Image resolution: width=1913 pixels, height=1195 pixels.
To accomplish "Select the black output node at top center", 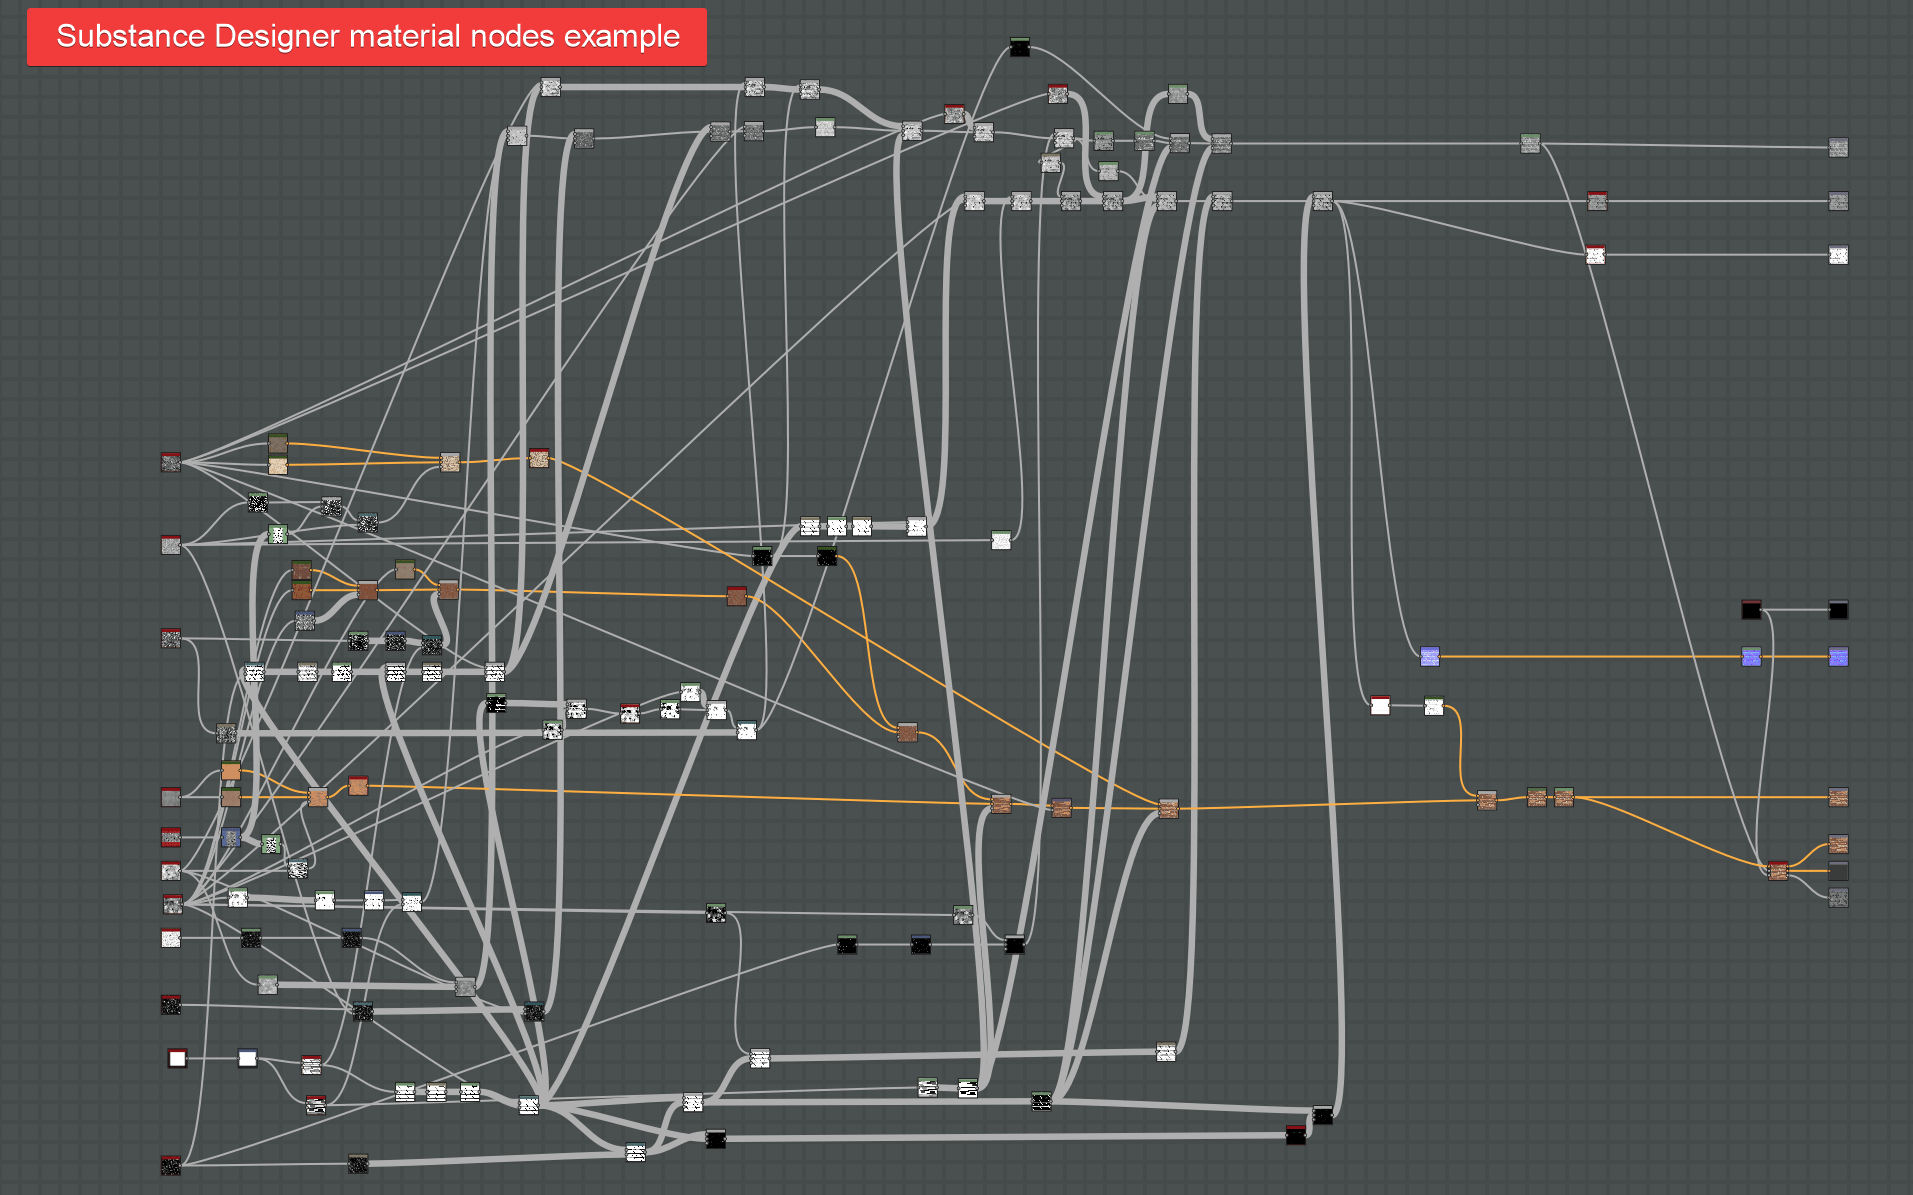I will click(x=1021, y=46).
